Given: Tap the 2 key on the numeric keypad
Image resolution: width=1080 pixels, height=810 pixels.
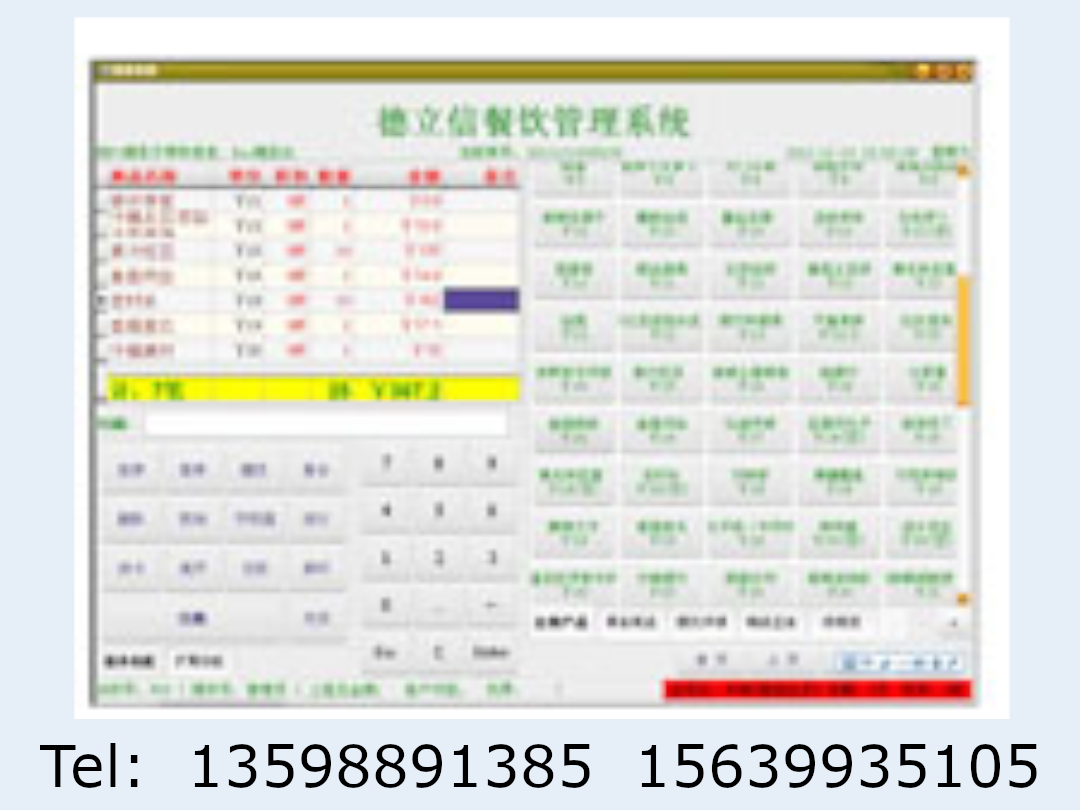Looking at the screenshot, I should [x=439, y=559].
